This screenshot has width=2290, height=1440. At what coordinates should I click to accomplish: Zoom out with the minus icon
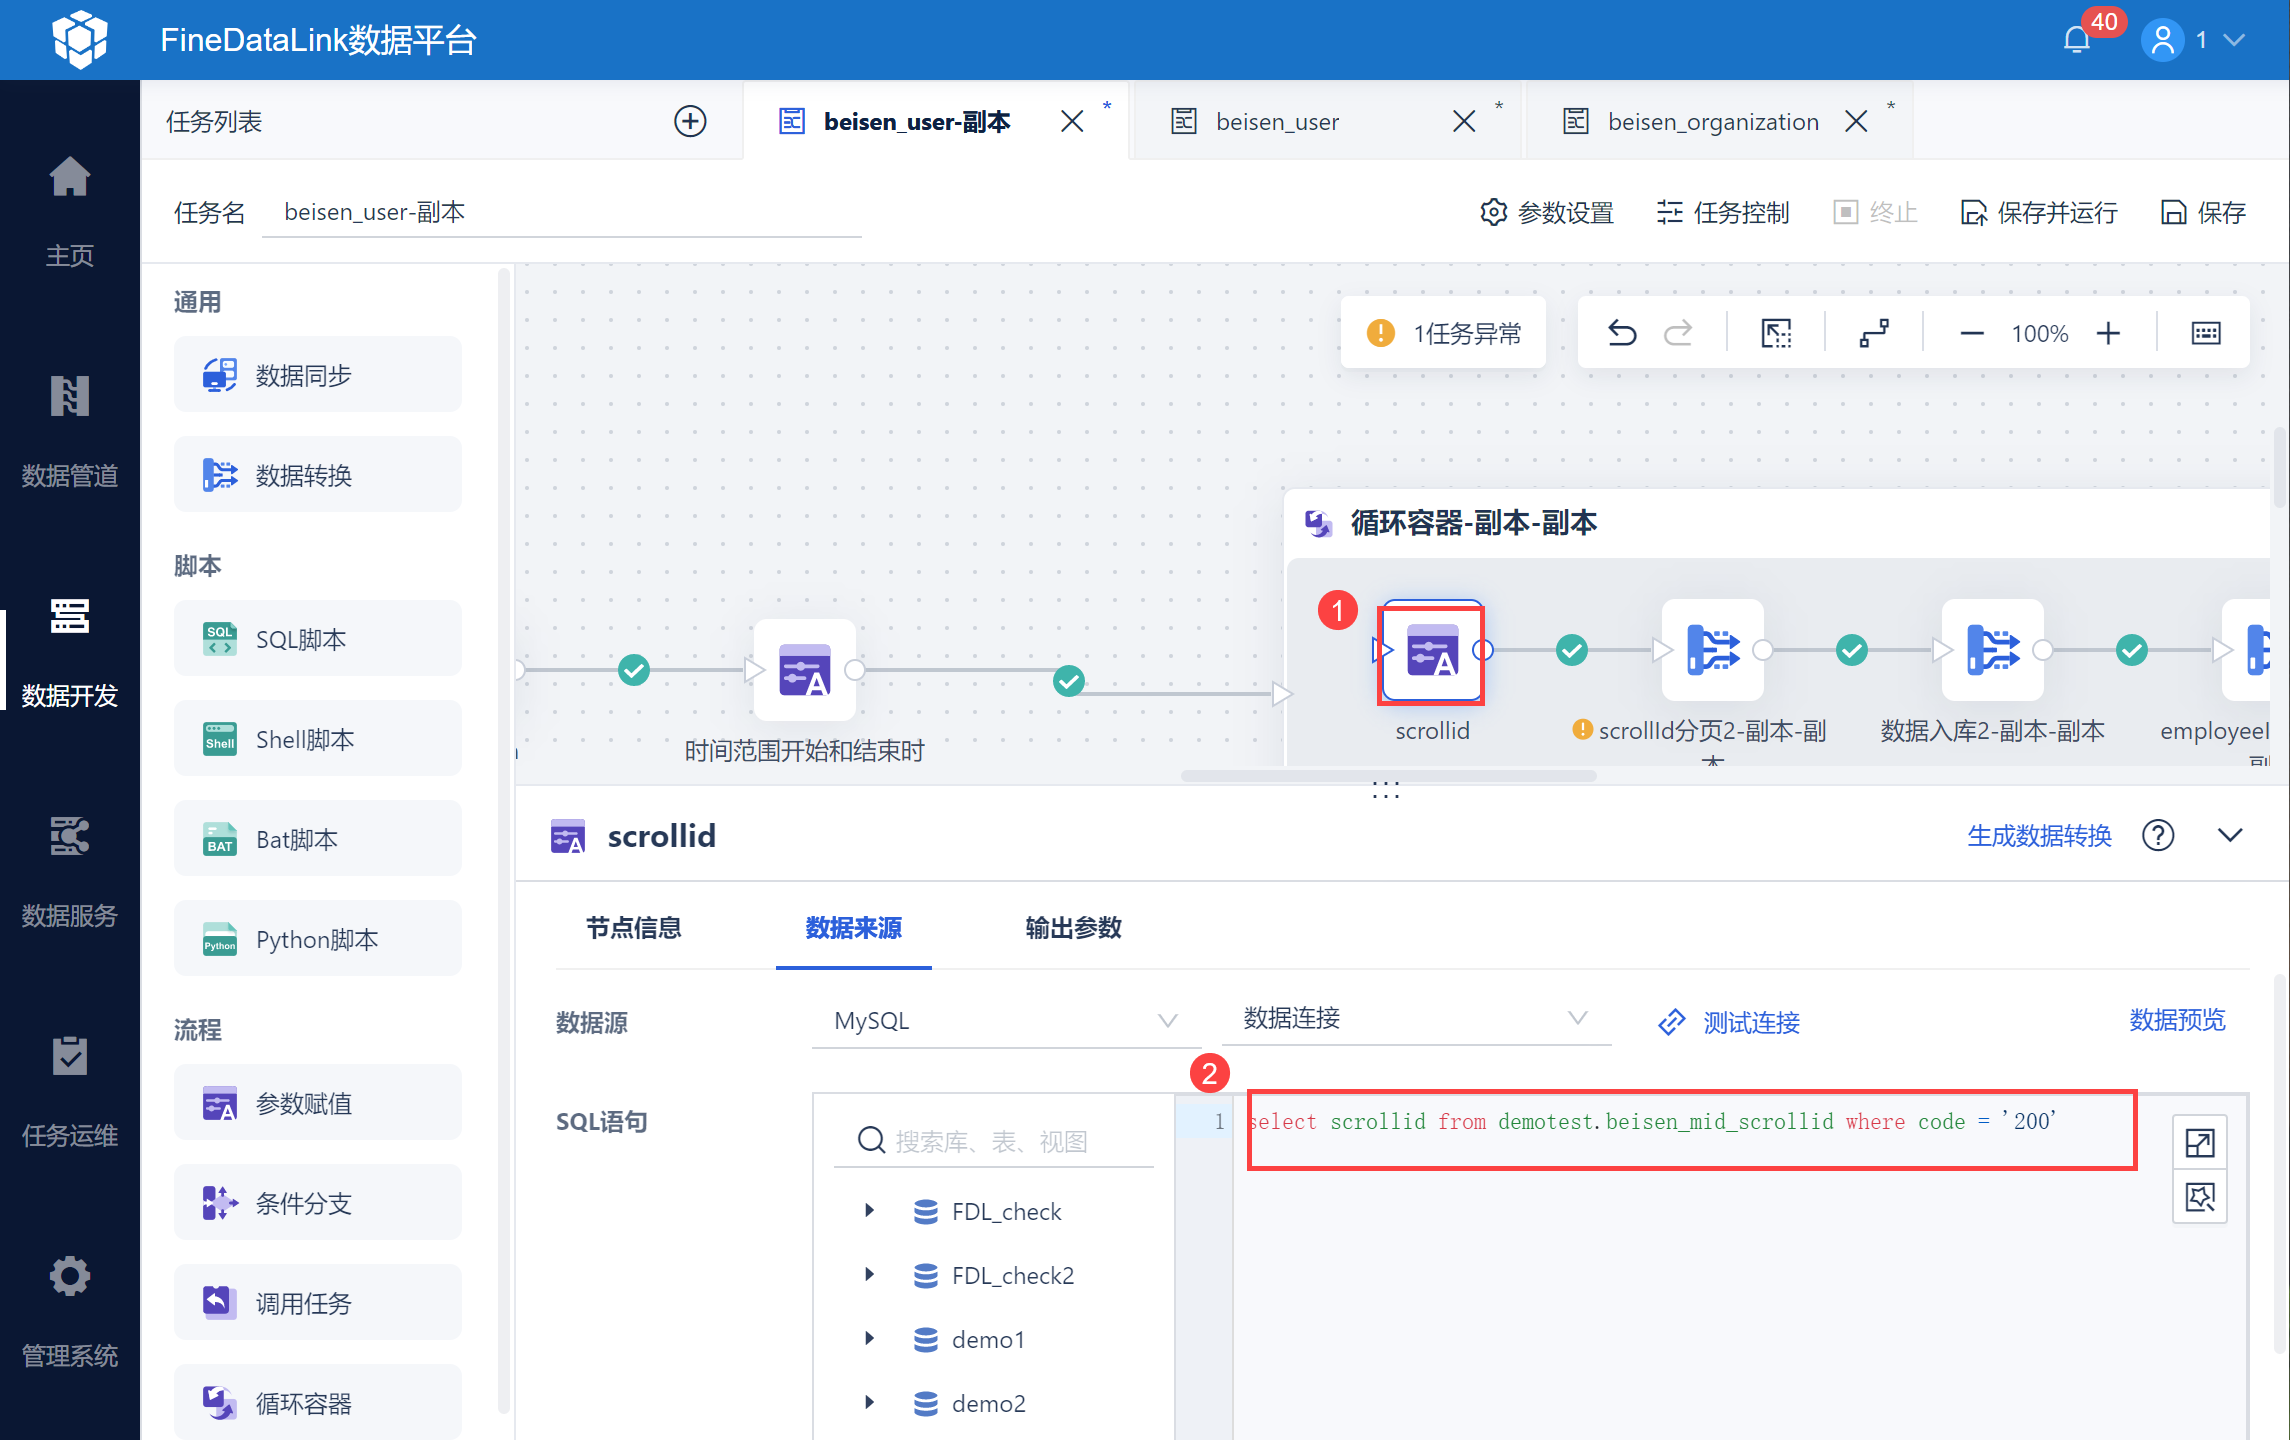click(1971, 333)
